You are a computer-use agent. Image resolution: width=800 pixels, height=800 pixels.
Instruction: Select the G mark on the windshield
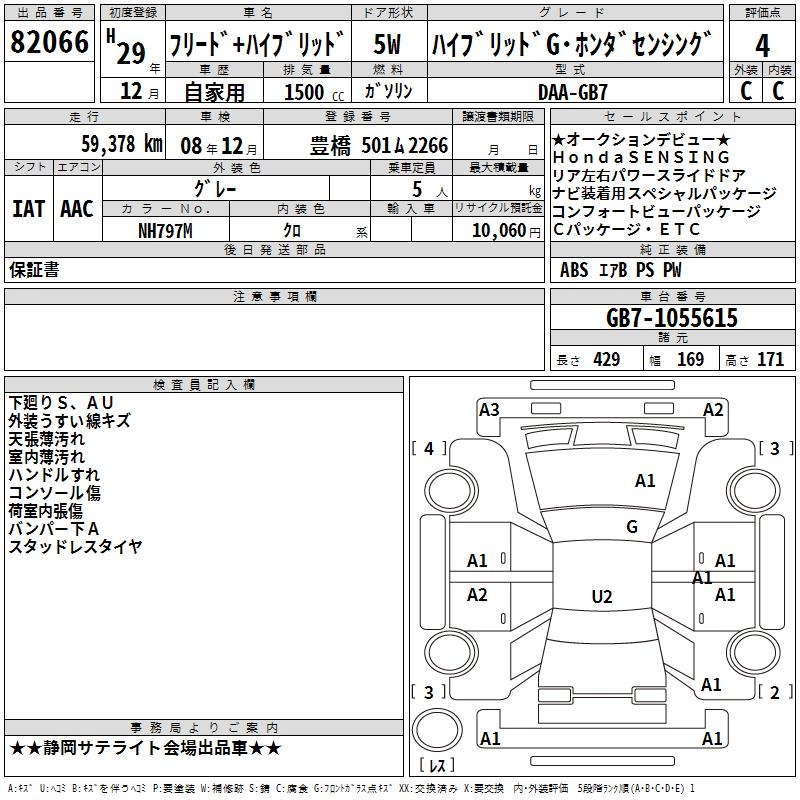point(631,527)
